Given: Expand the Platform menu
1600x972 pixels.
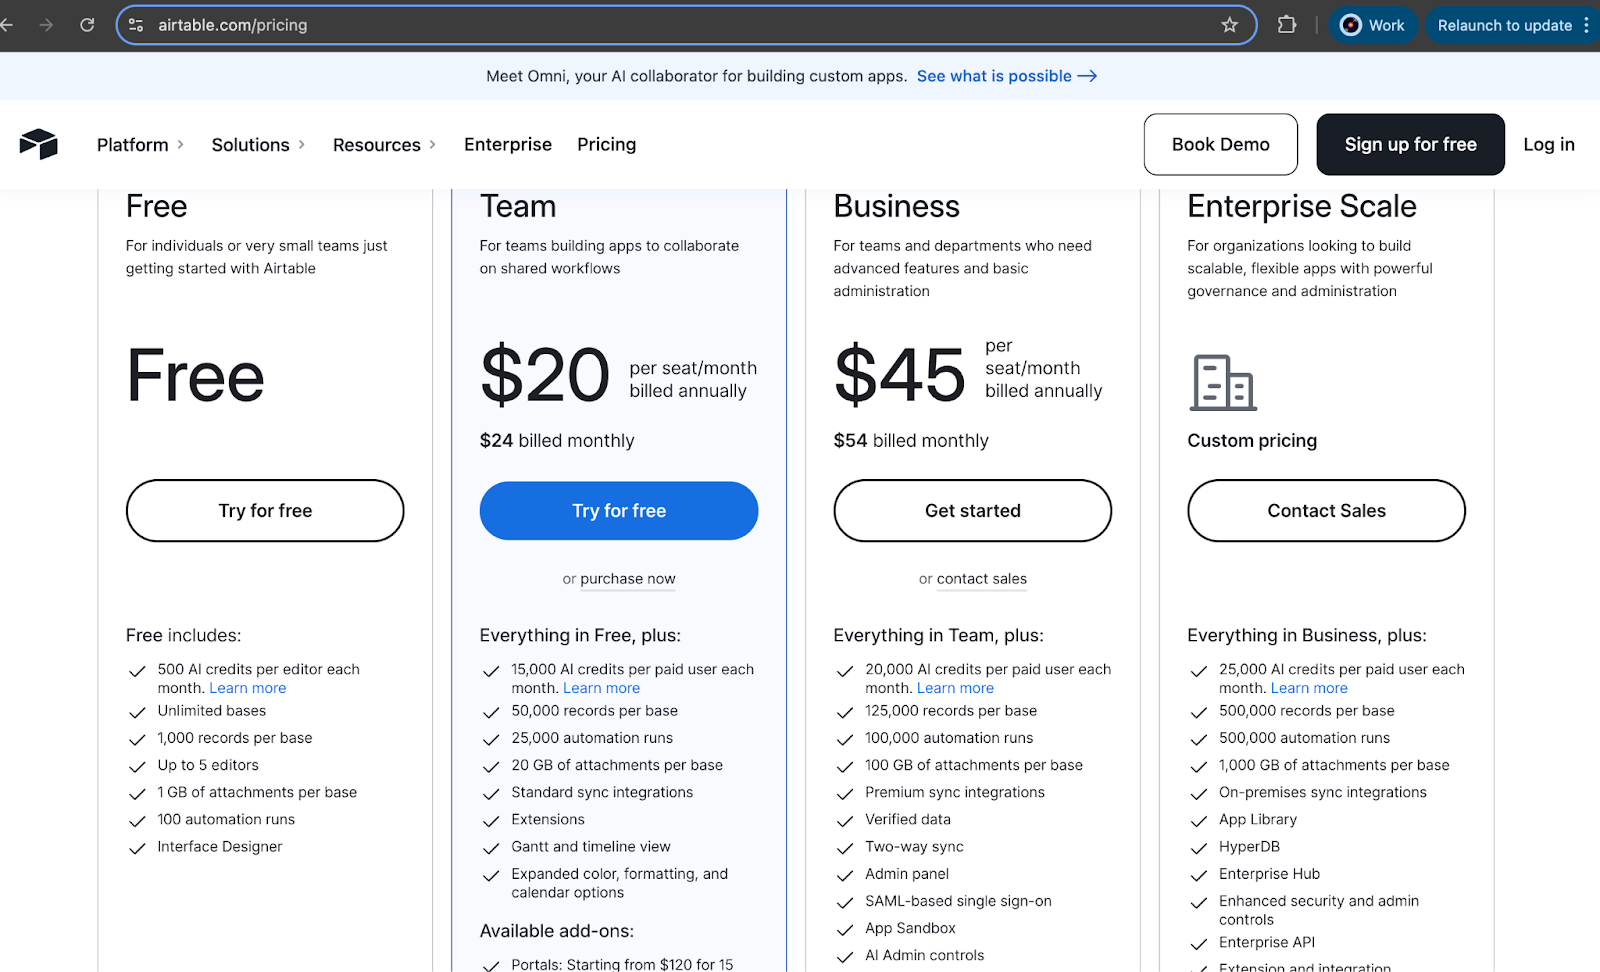Looking at the screenshot, I should point(141,145).
